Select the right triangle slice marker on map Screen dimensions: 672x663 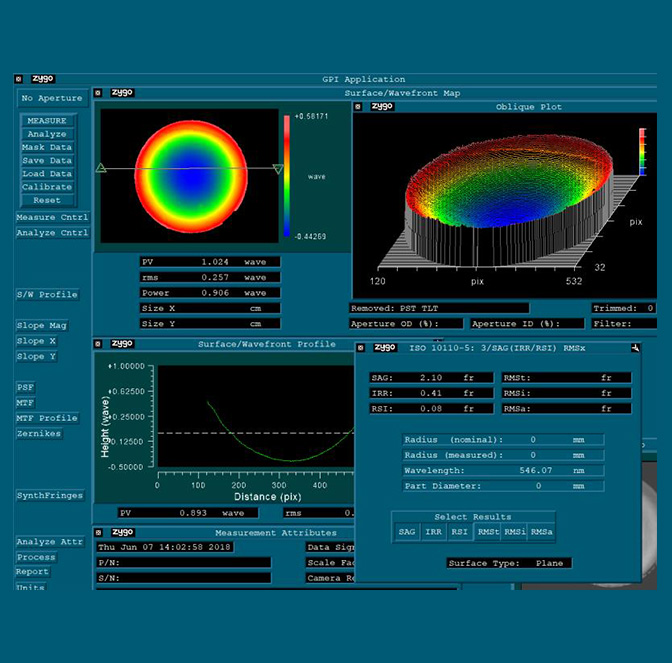click(x=278, y=169)
